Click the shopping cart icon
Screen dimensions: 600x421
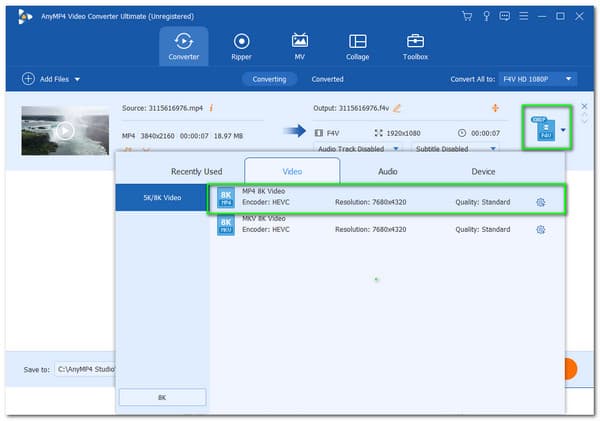(466, 16)
